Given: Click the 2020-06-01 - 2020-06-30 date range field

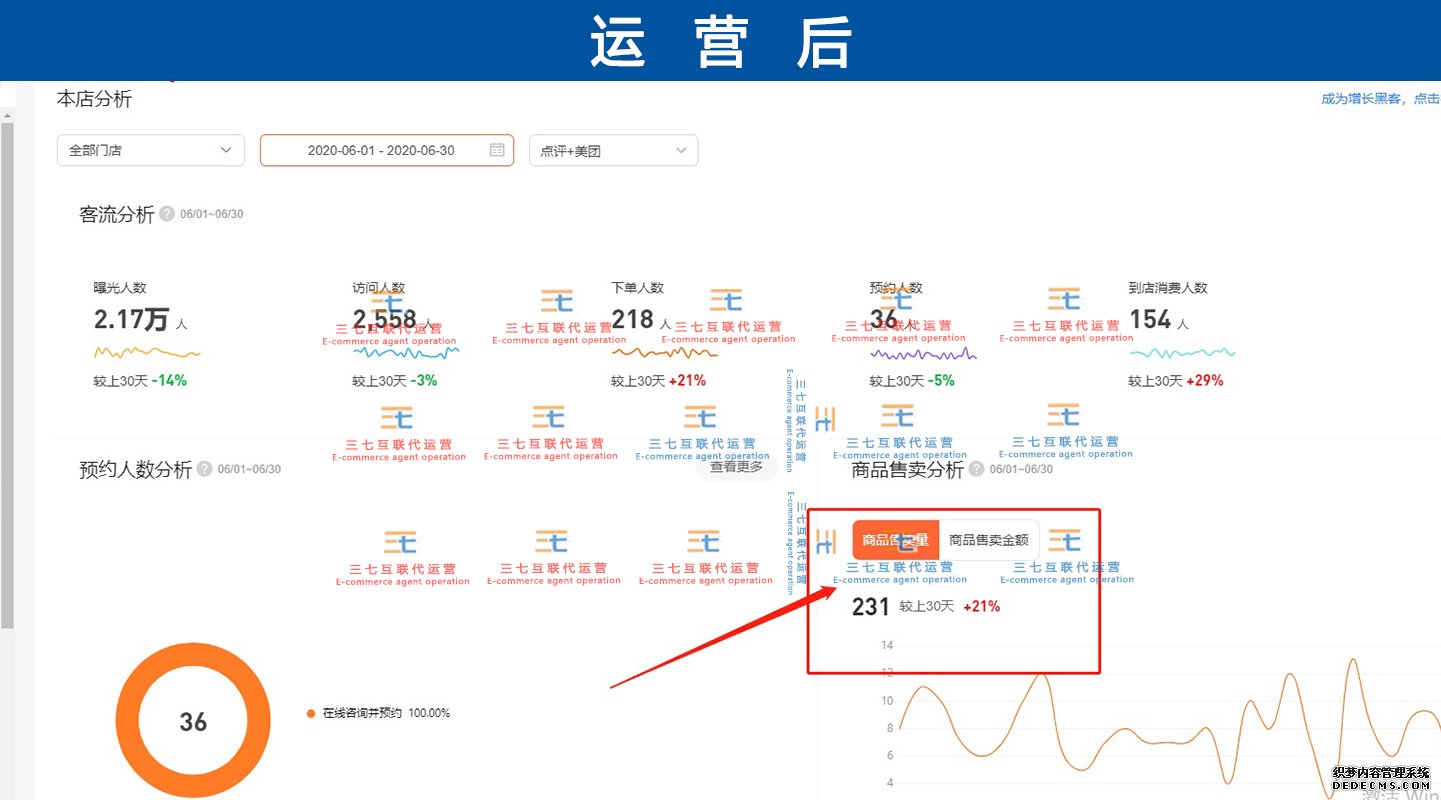Looking at the screenshot, I should pos(387,150).
